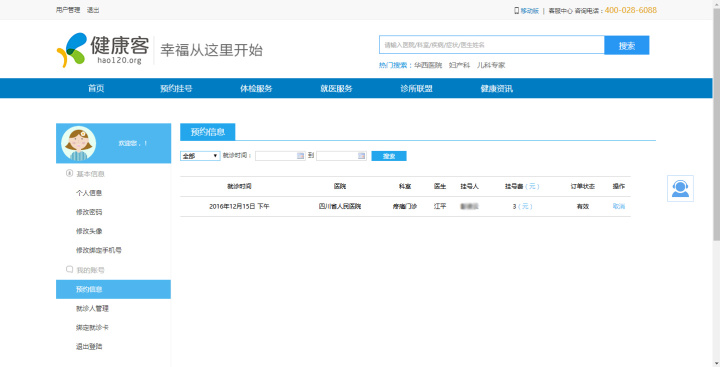Click the top blue 搜索 button
Image resolution: width=720 pixels, height=367 pixels.
[627, 45]
